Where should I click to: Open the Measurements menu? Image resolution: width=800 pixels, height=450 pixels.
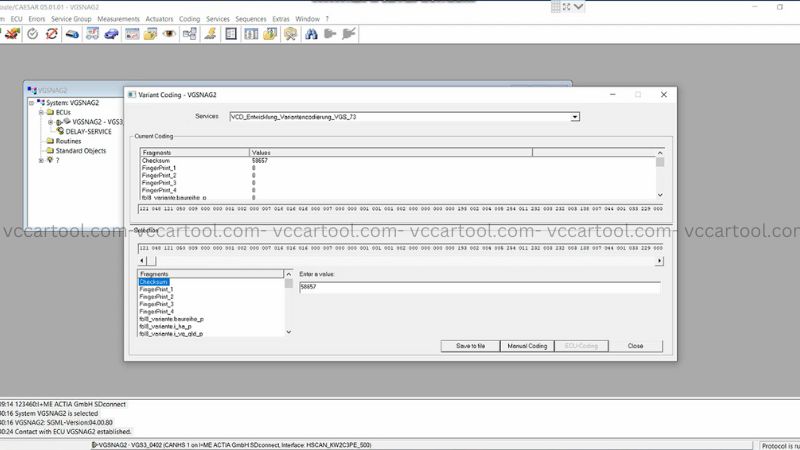click(118, 19)
